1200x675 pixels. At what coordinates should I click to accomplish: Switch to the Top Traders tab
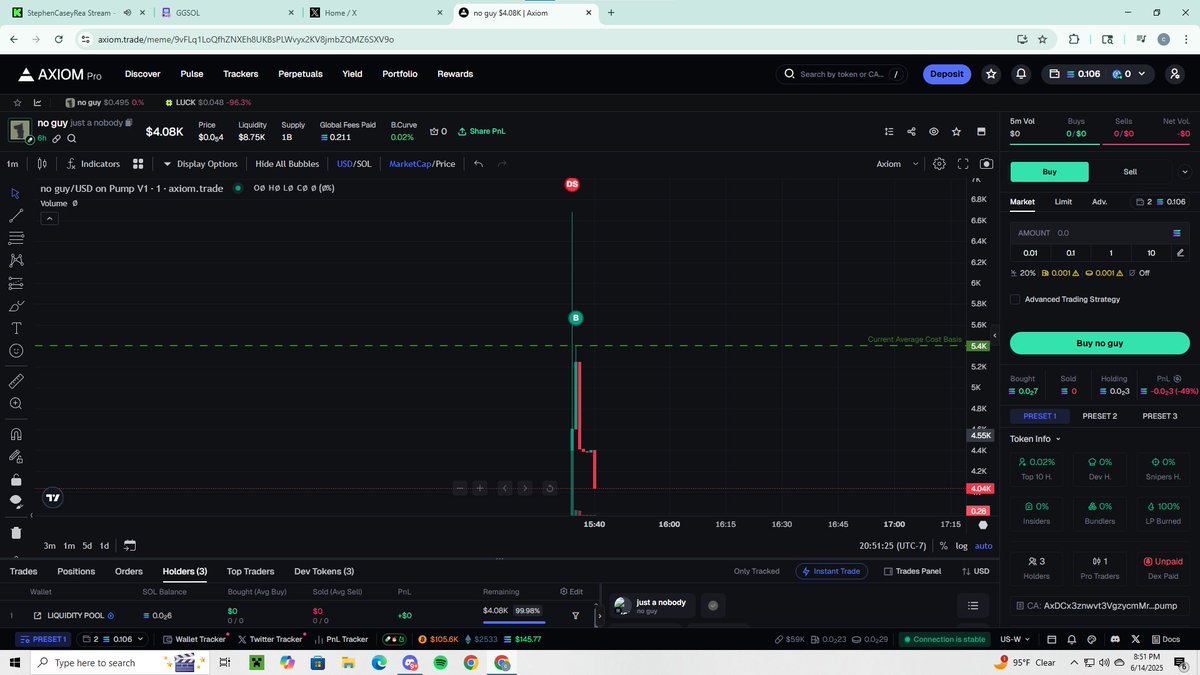pyautogui.click(x=250, y=571)
